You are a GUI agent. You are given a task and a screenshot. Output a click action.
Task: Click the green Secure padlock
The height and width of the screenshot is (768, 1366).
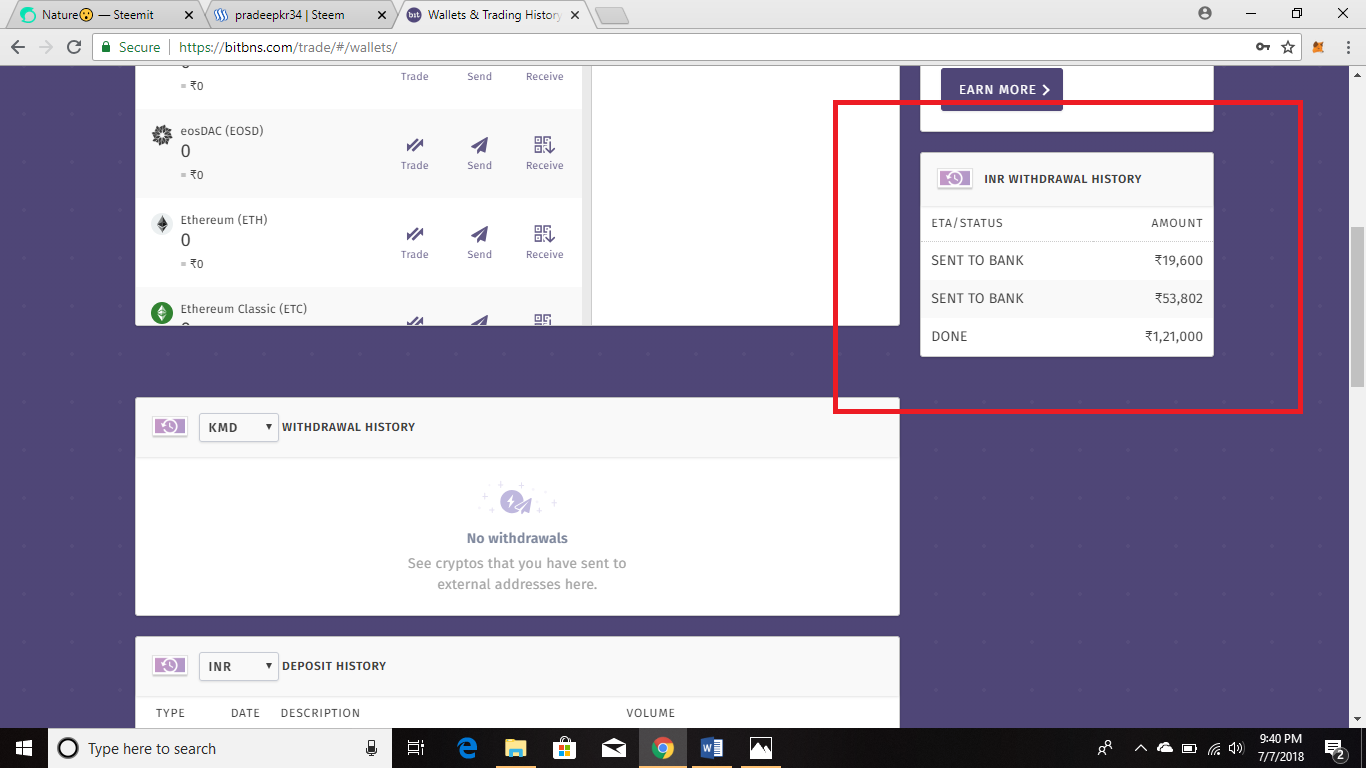tap(107, 47)
